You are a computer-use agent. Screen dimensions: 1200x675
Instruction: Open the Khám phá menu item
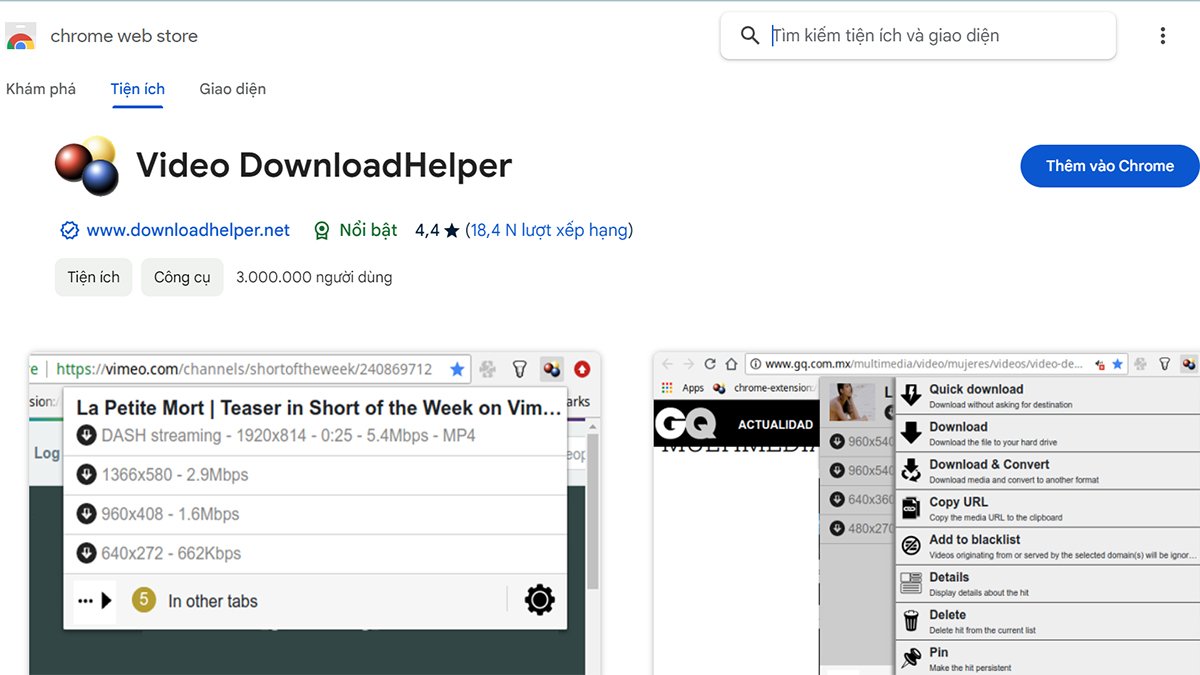coord(41,88)
